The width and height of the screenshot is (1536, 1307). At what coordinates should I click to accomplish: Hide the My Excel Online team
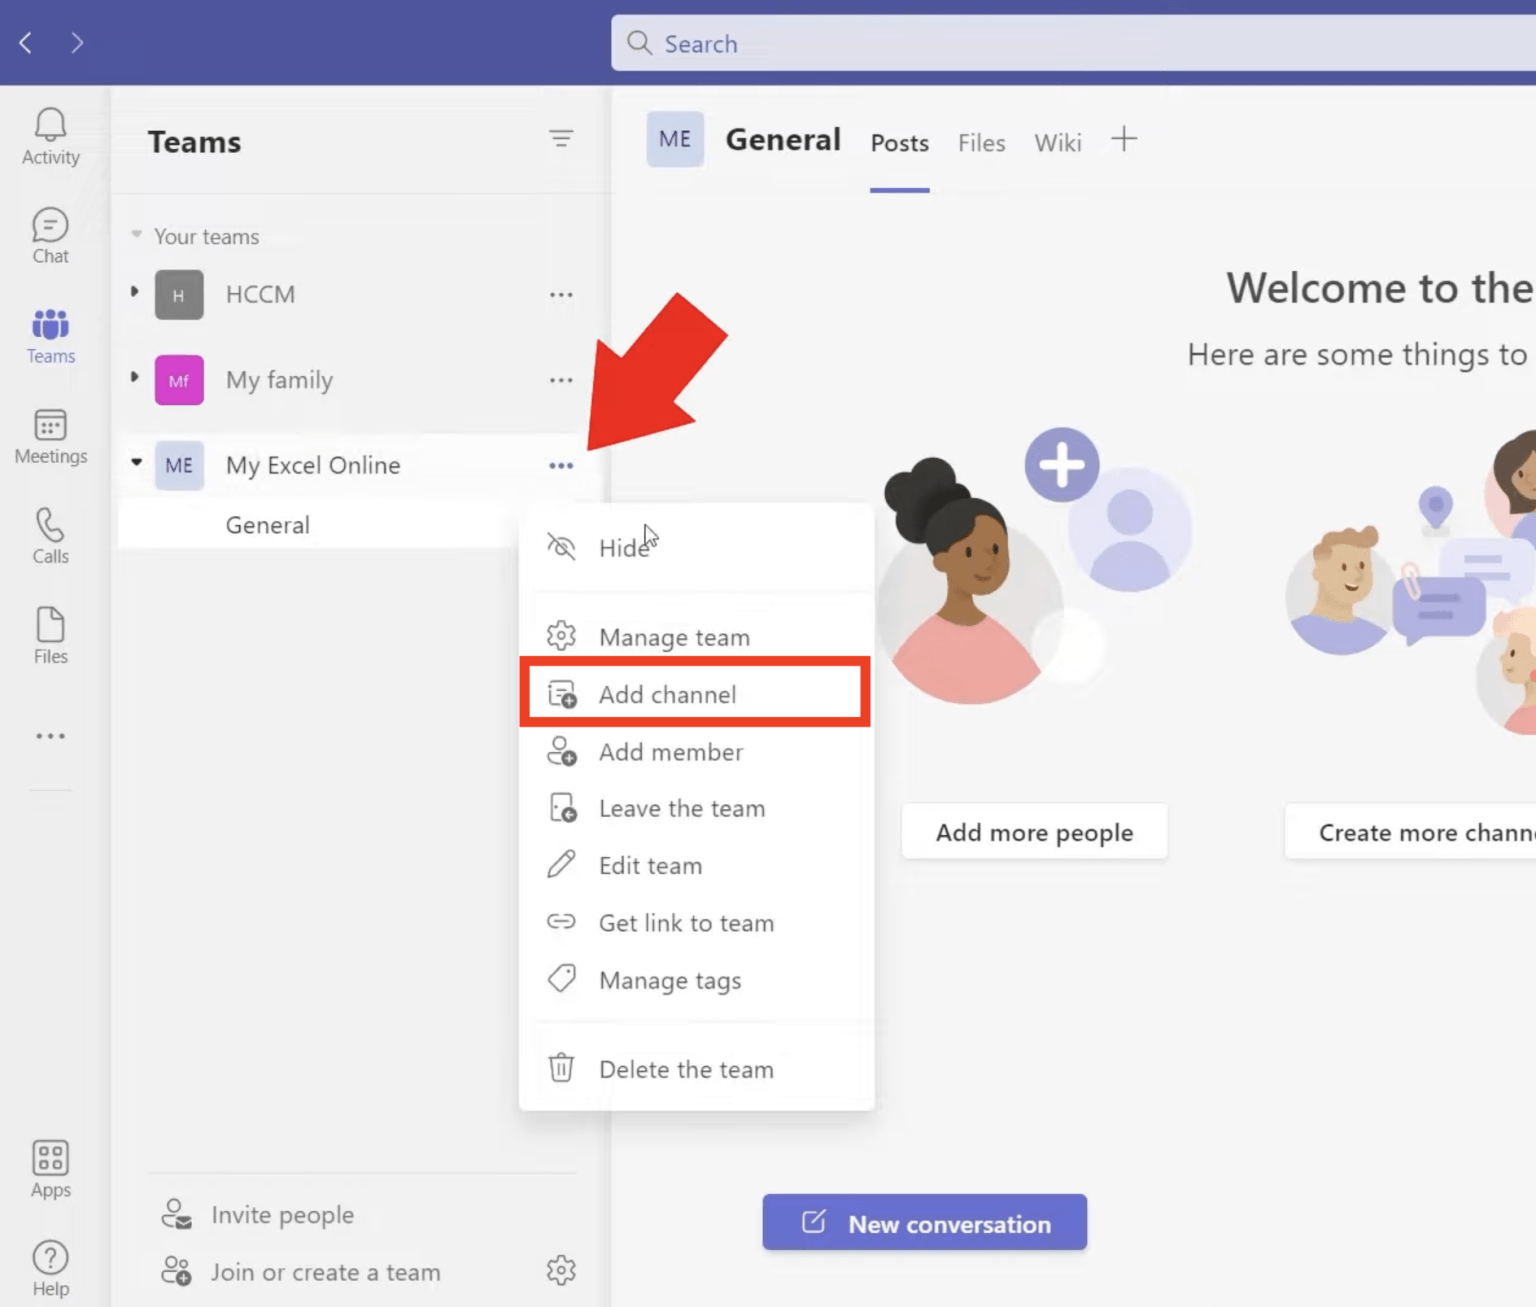pyautogui.click(x=624, y=547)
